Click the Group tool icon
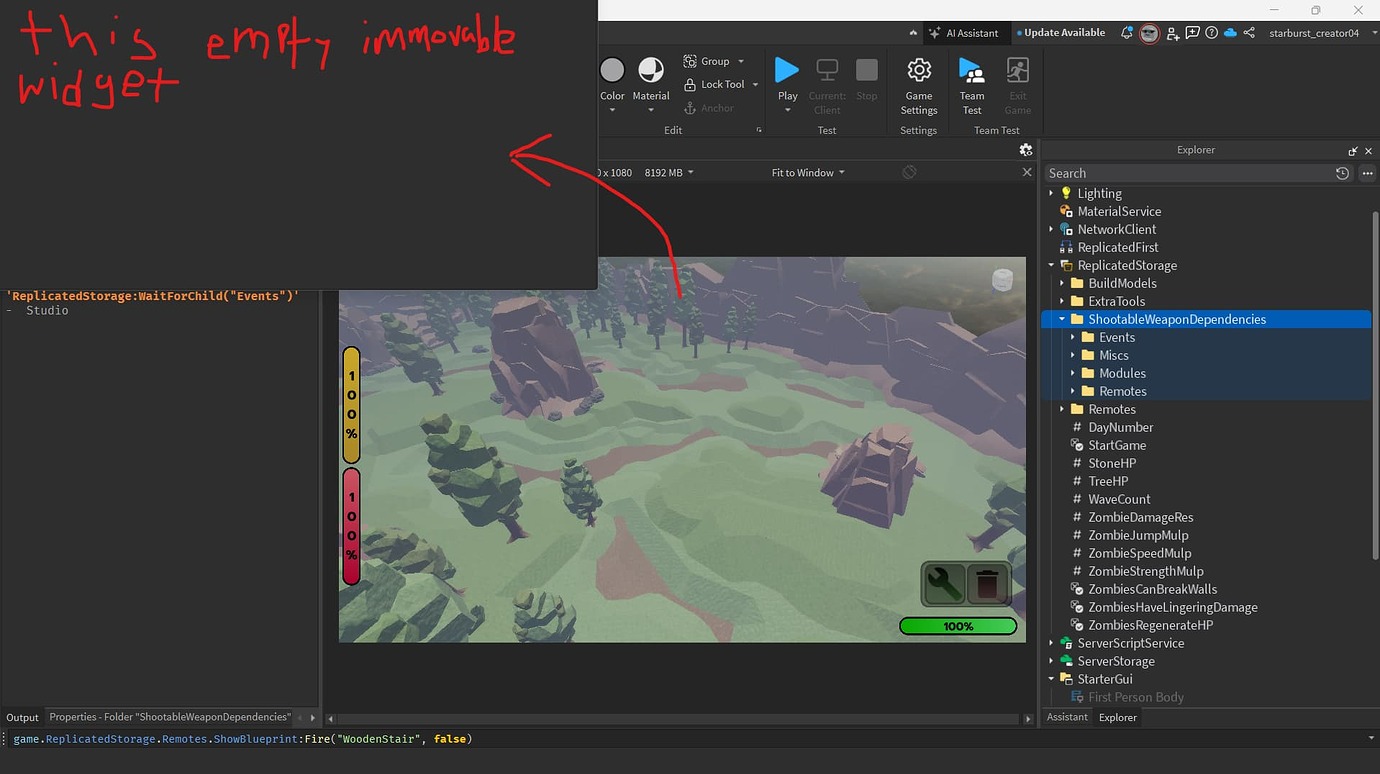Screen dimensions: 1380x774 [x=689, y=61]
